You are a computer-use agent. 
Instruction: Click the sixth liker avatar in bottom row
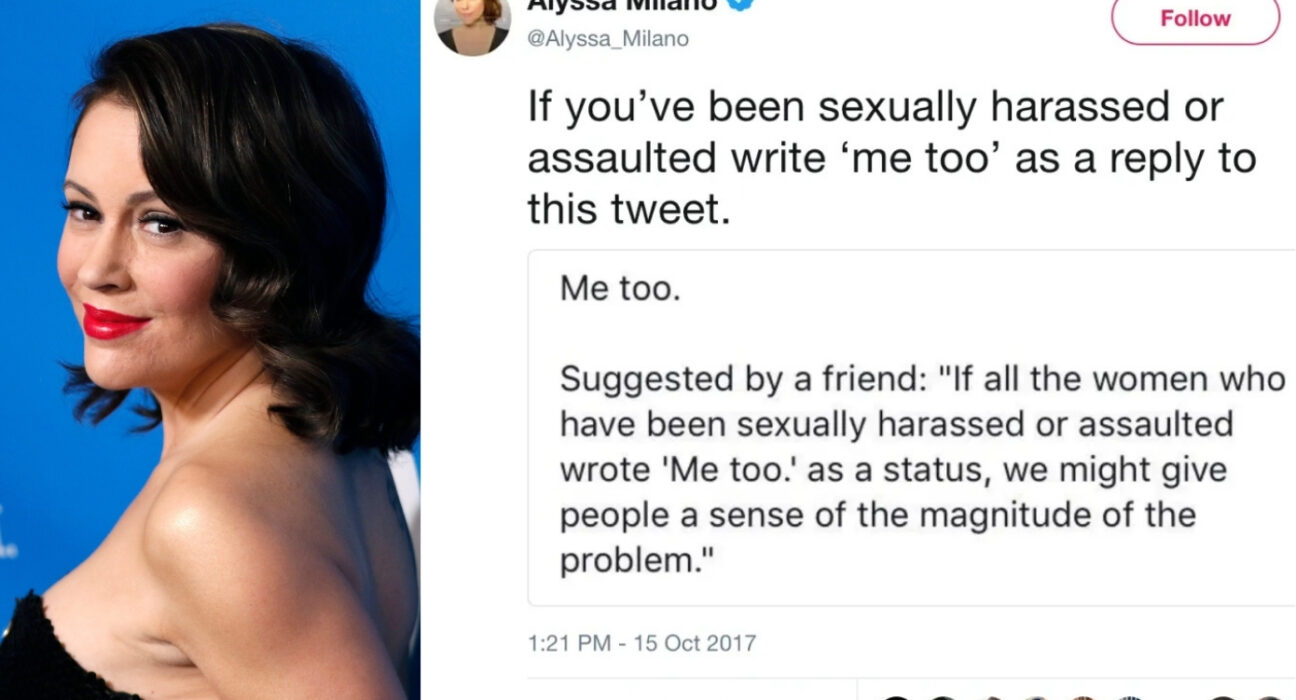click(1130, 698)
